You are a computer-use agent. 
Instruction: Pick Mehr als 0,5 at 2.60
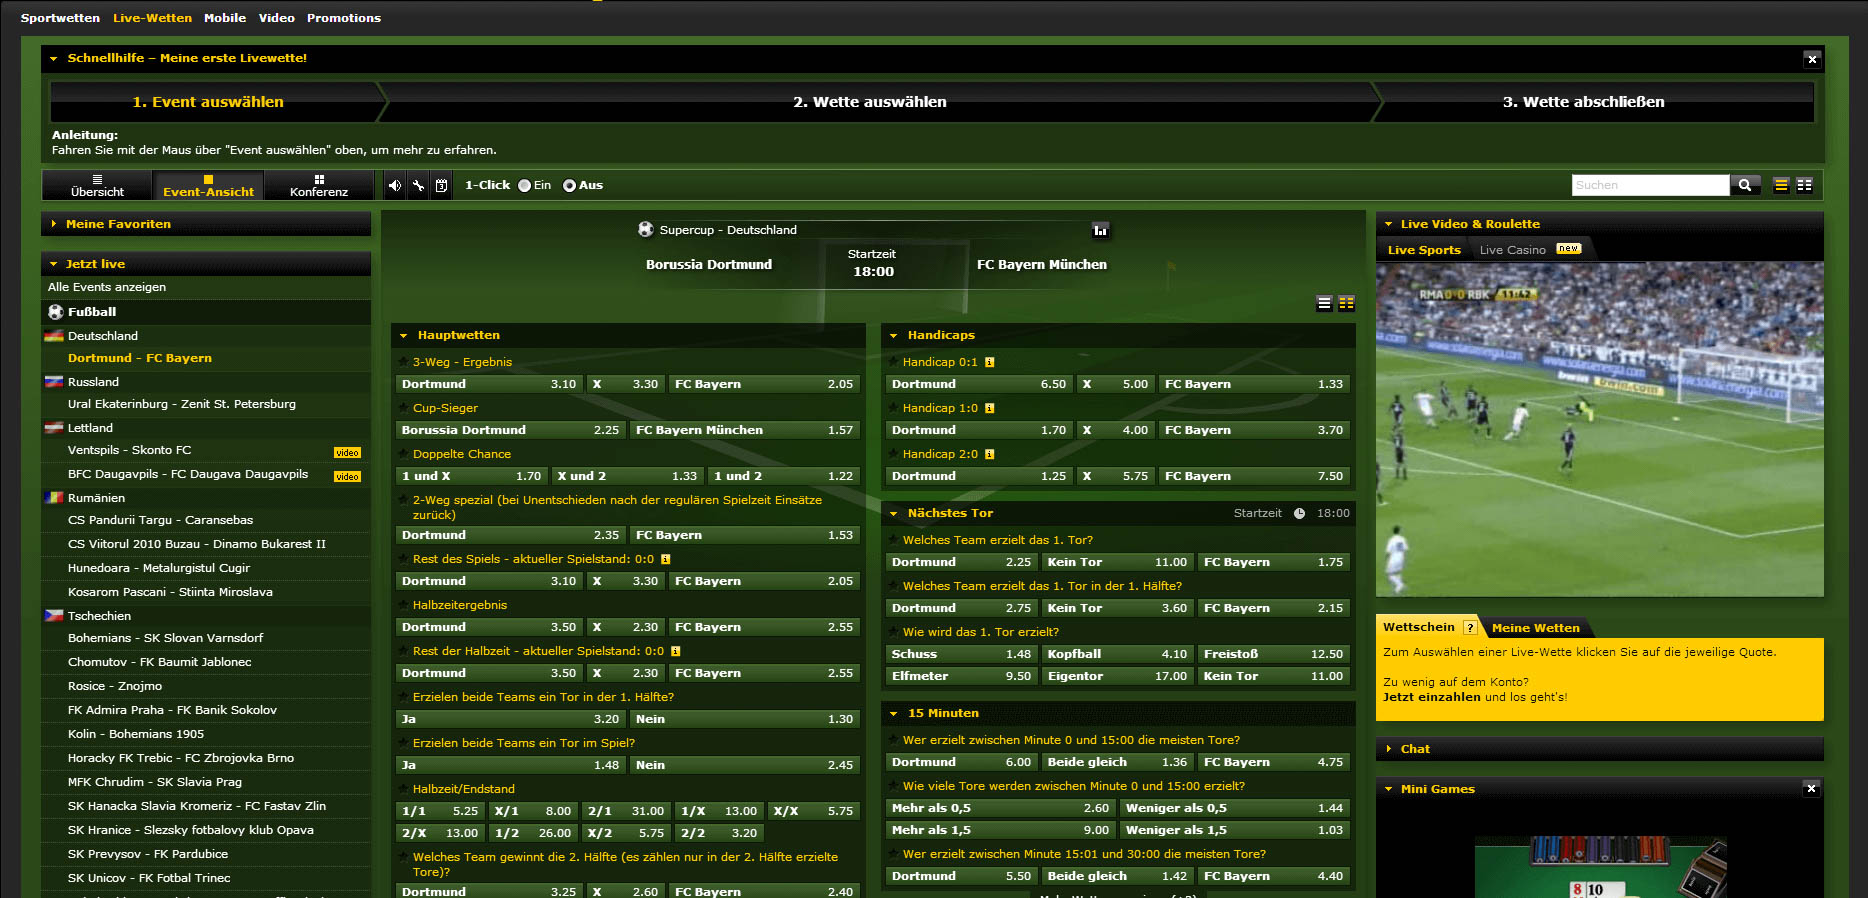pos(1000,808)
